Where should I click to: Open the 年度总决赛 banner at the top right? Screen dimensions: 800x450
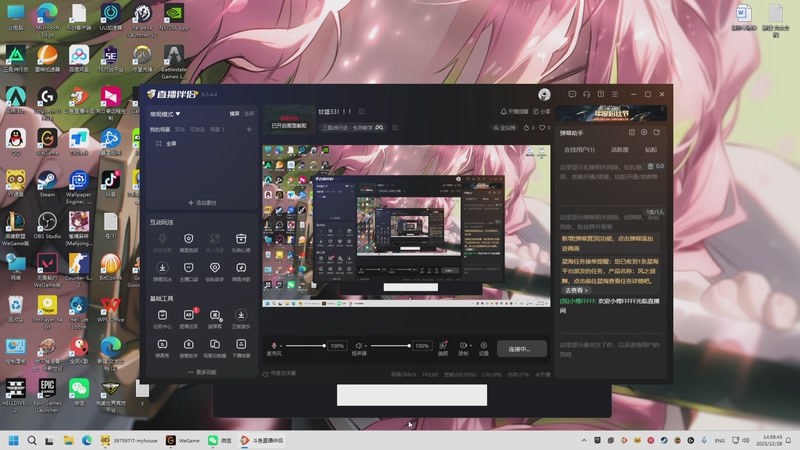pyautogui.click(x=611, y=113)
